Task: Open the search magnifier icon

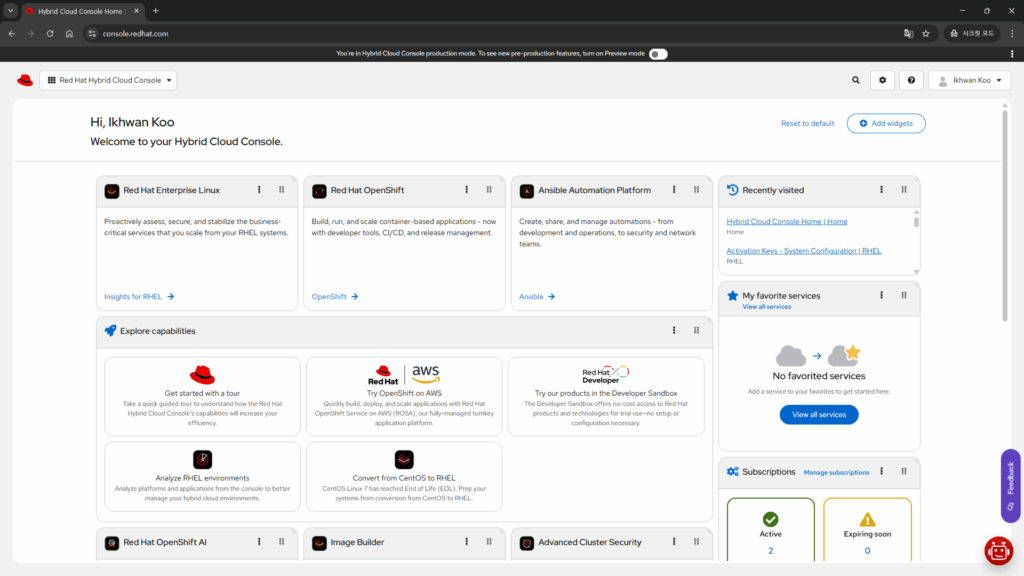Action: (x=855, y=80)
